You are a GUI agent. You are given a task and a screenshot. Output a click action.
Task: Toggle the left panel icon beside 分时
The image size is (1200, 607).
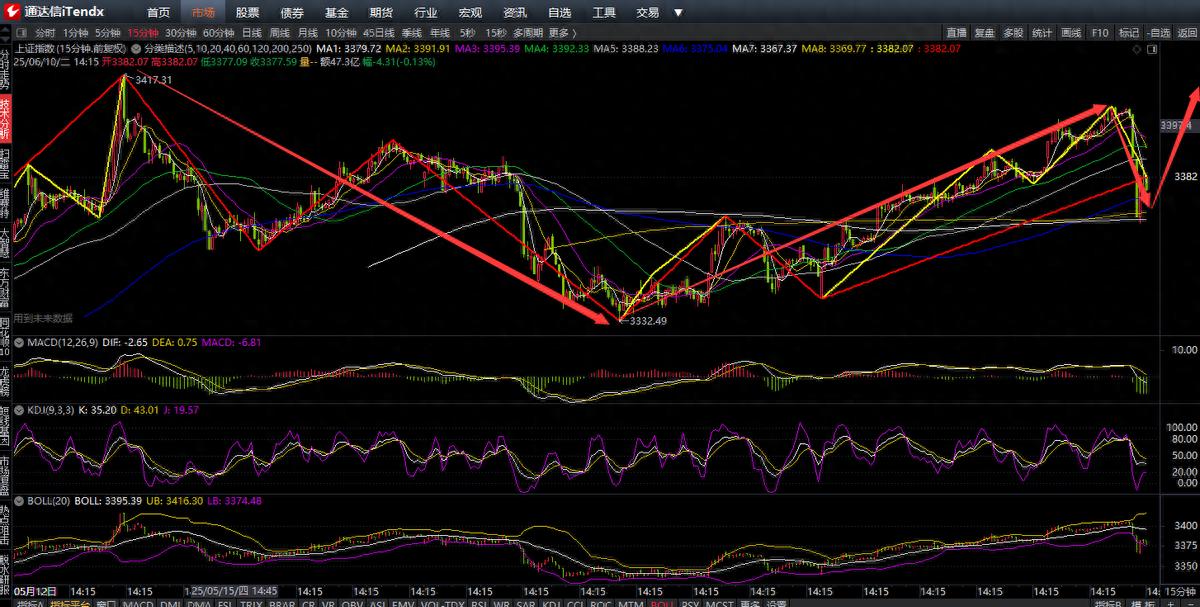pyautogui.click(x=21, y=33)
